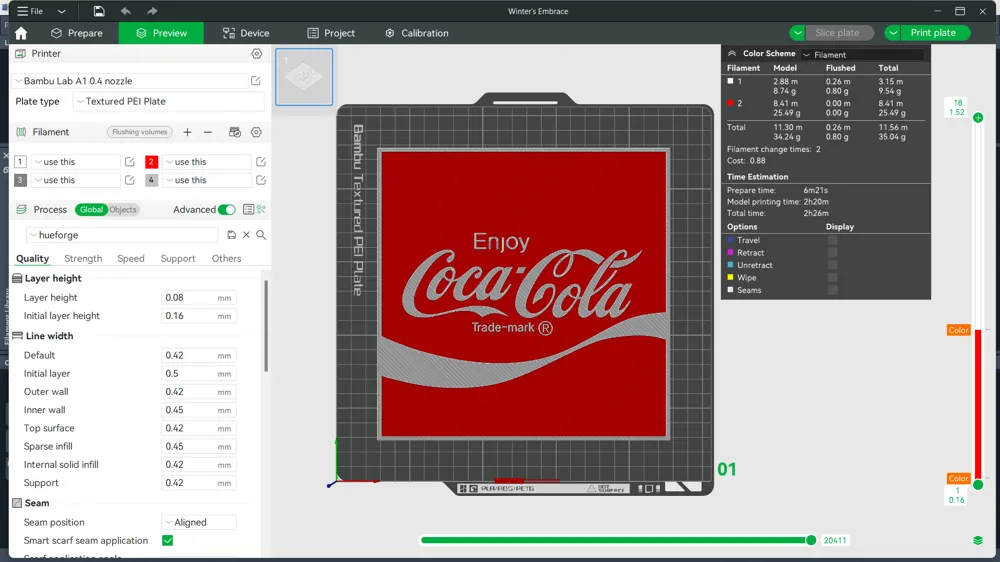Viewport: 1000px width, 562px height.
Task: Open filament 3 'use this' dropdown
Action: 76,180
